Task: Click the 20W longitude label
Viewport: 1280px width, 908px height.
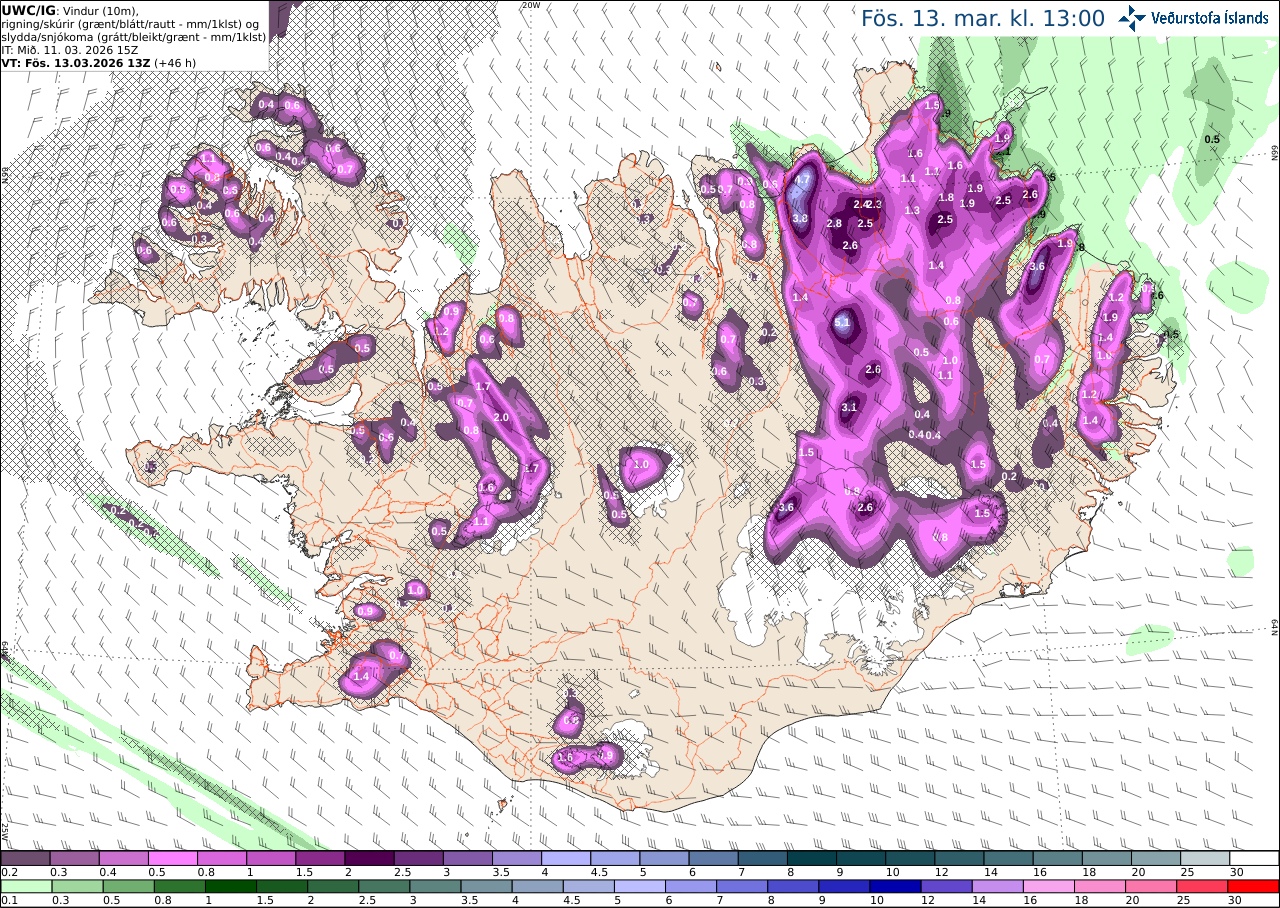Action: pyautogui.click(x=531, y=5)
